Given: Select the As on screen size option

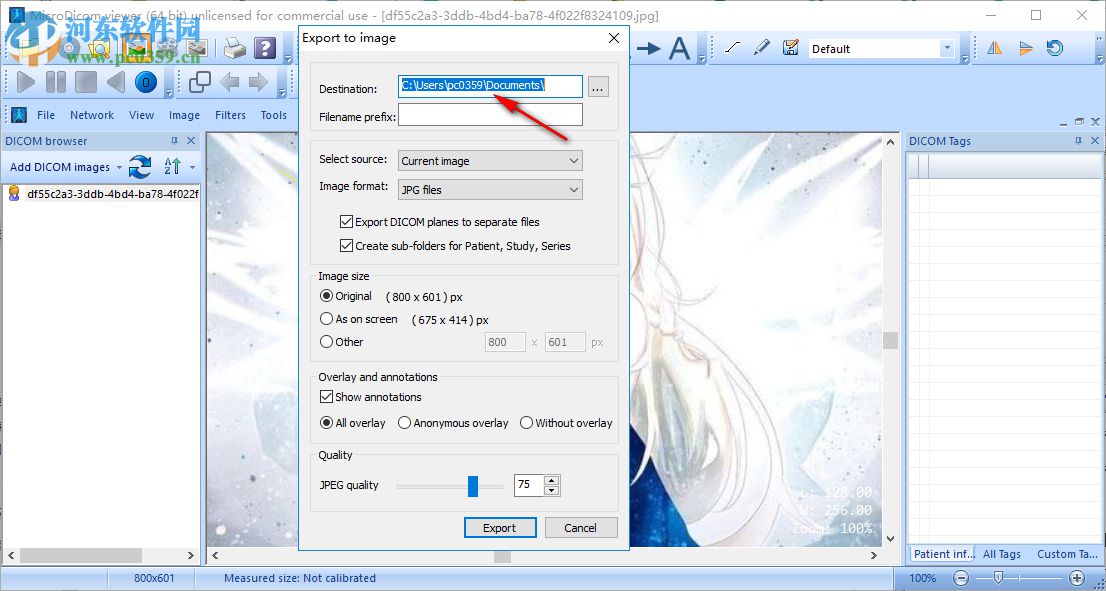Looking at the screenshot, I should tap(326, 319).
